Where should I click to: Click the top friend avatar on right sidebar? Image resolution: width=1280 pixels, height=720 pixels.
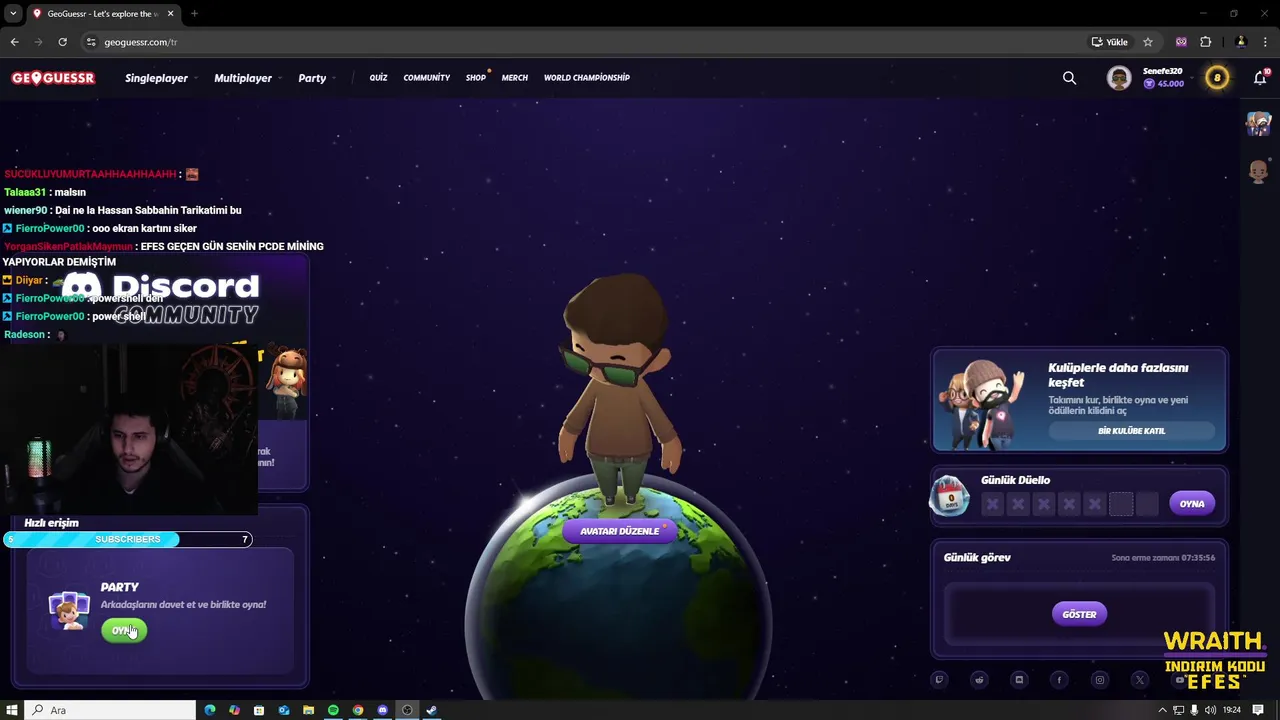point(1258,123)
